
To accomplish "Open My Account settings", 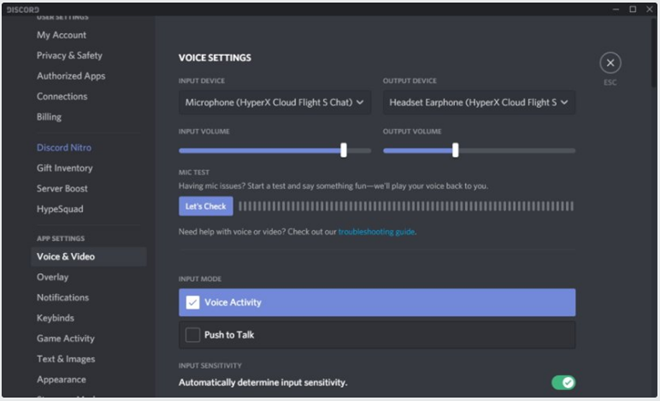I will tap(61, 35).
